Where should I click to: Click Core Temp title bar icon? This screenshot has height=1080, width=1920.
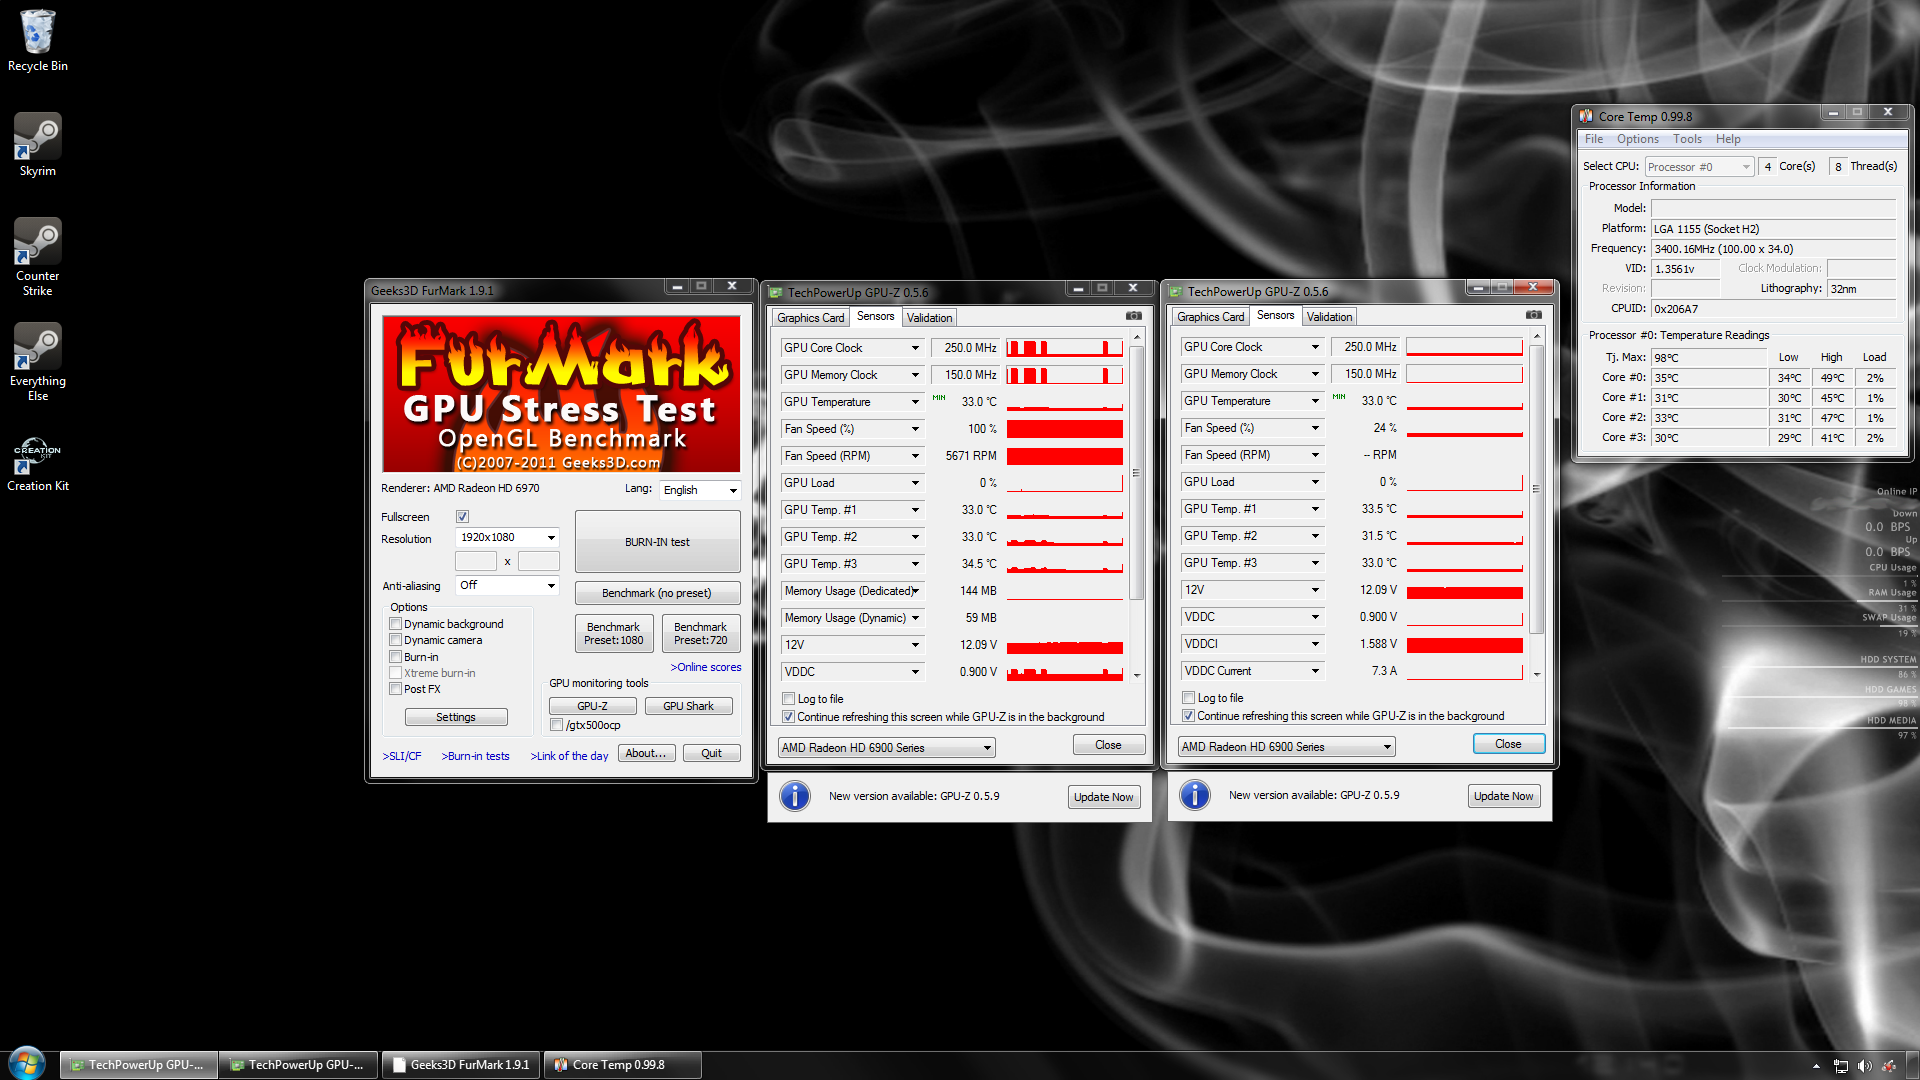[1586, 116]
